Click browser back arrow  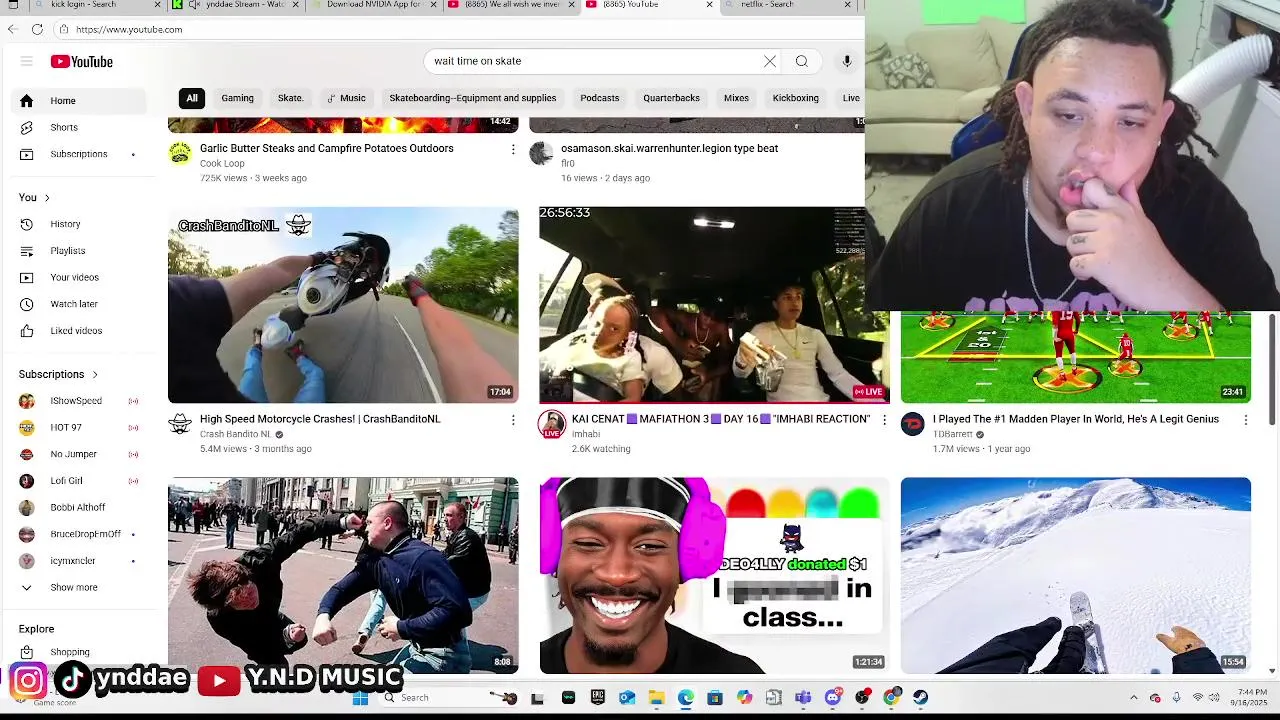[x=13, y=29]
